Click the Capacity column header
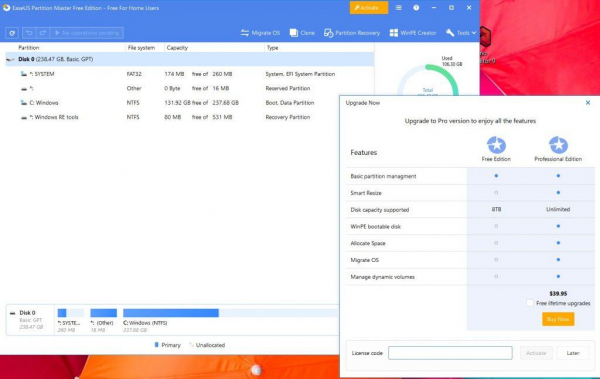 click(177, 48)
